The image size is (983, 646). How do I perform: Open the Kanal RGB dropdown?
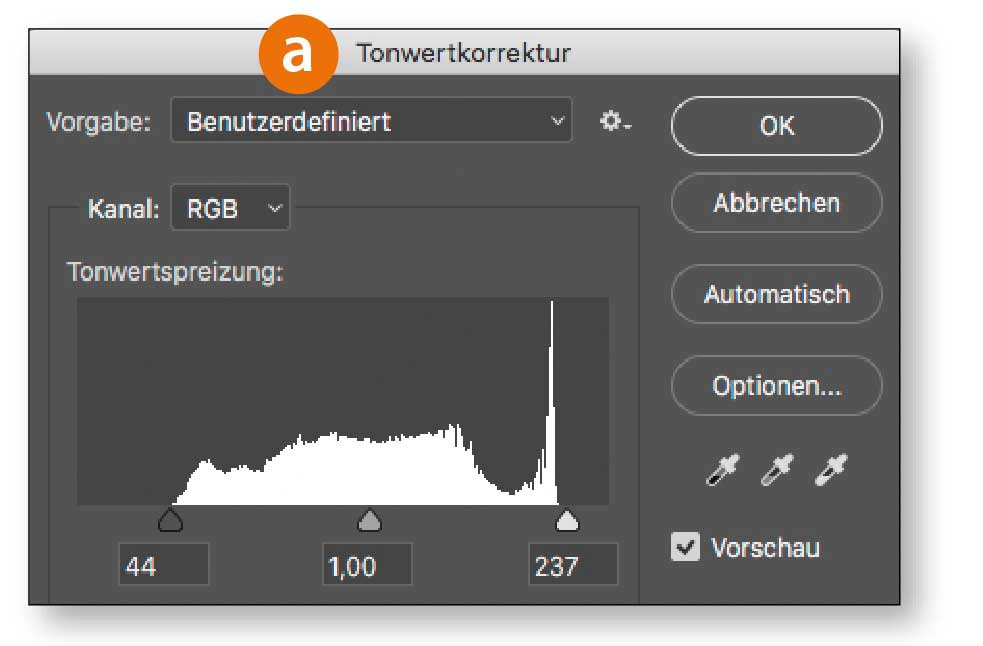(230, 209)
